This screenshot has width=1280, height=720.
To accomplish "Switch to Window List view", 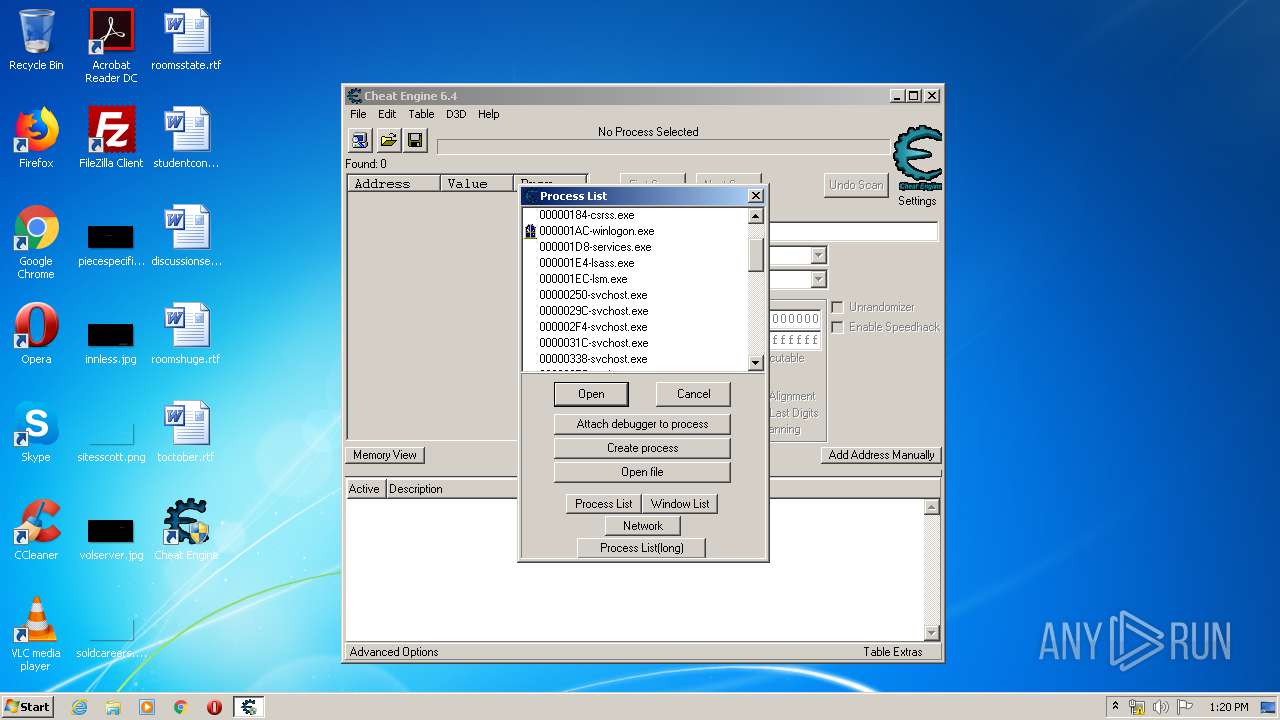I will [680, 504].
